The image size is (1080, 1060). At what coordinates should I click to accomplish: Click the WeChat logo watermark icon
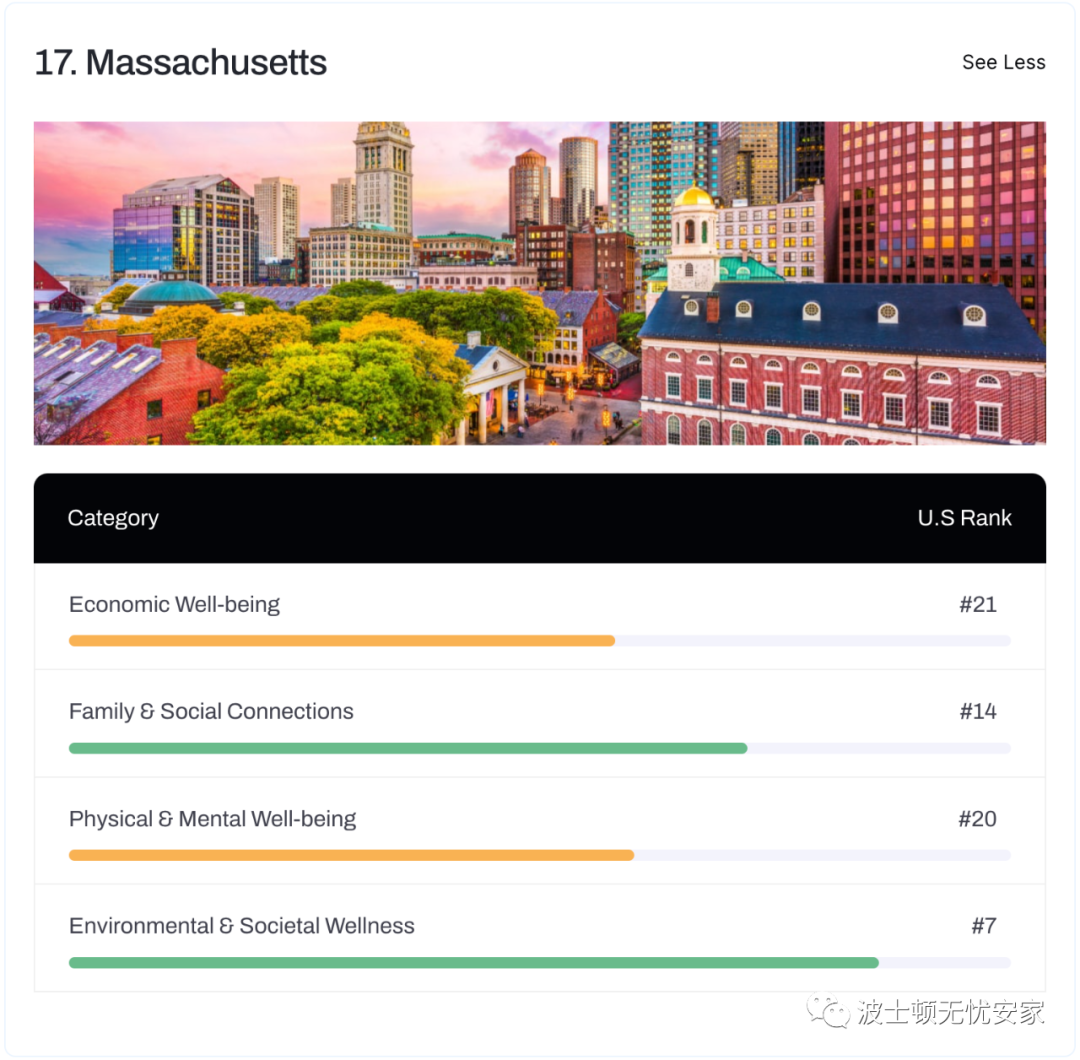pos(829,1011)
